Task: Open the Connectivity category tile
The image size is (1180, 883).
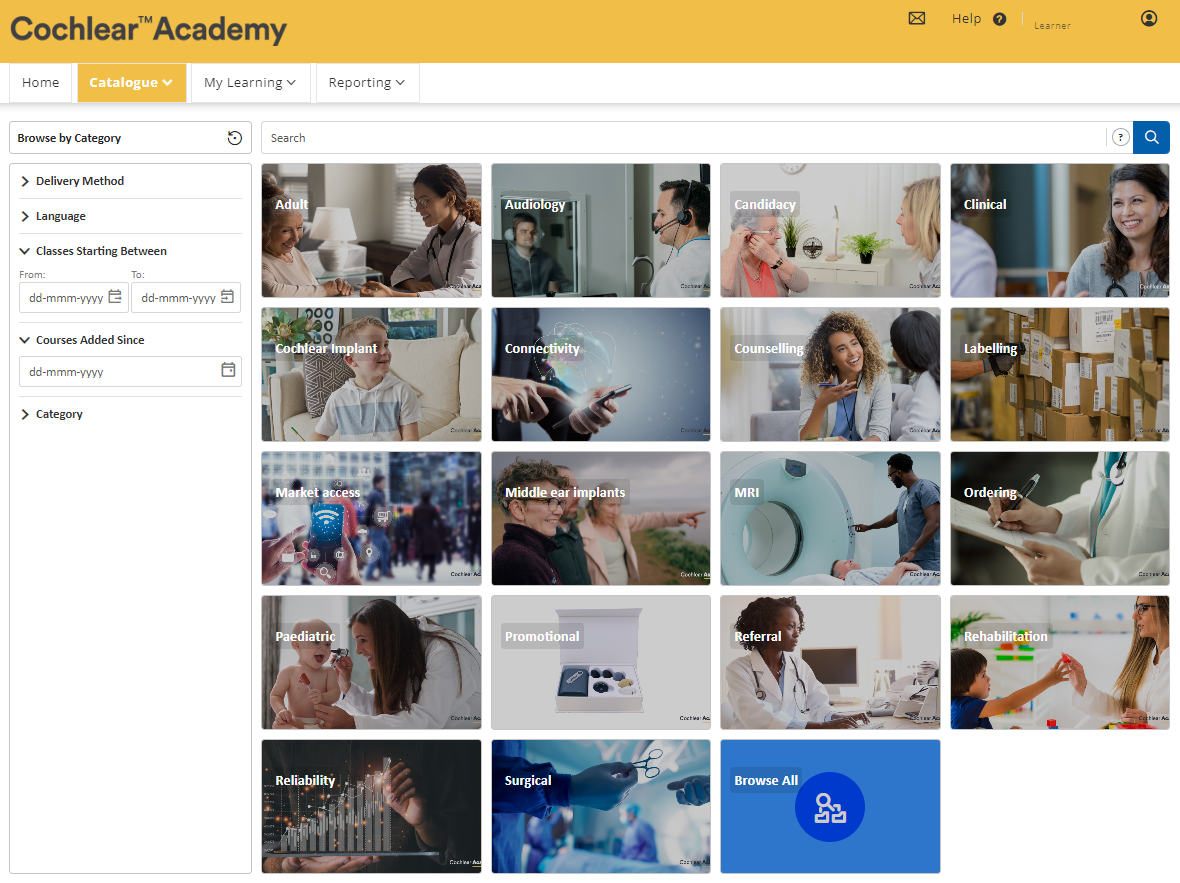Action: pos(601,374)
